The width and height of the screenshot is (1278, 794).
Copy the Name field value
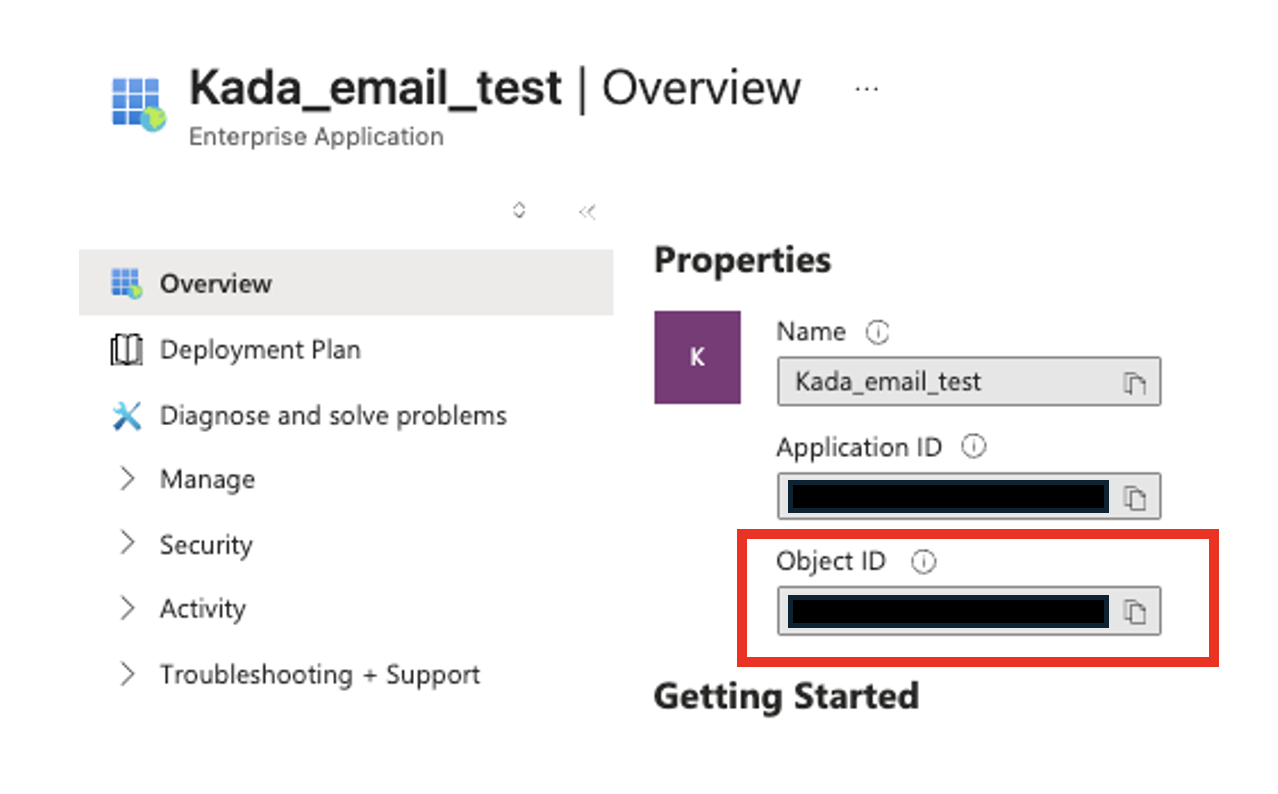pos(1133,382)
